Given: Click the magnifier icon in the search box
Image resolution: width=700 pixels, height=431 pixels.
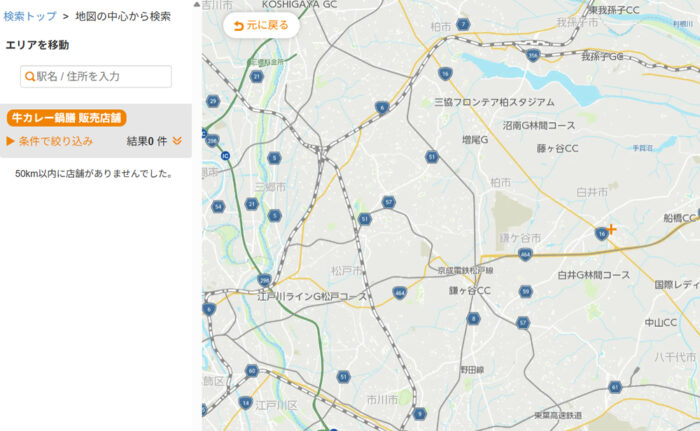Looking at the screenshot, I should [29, 76].
